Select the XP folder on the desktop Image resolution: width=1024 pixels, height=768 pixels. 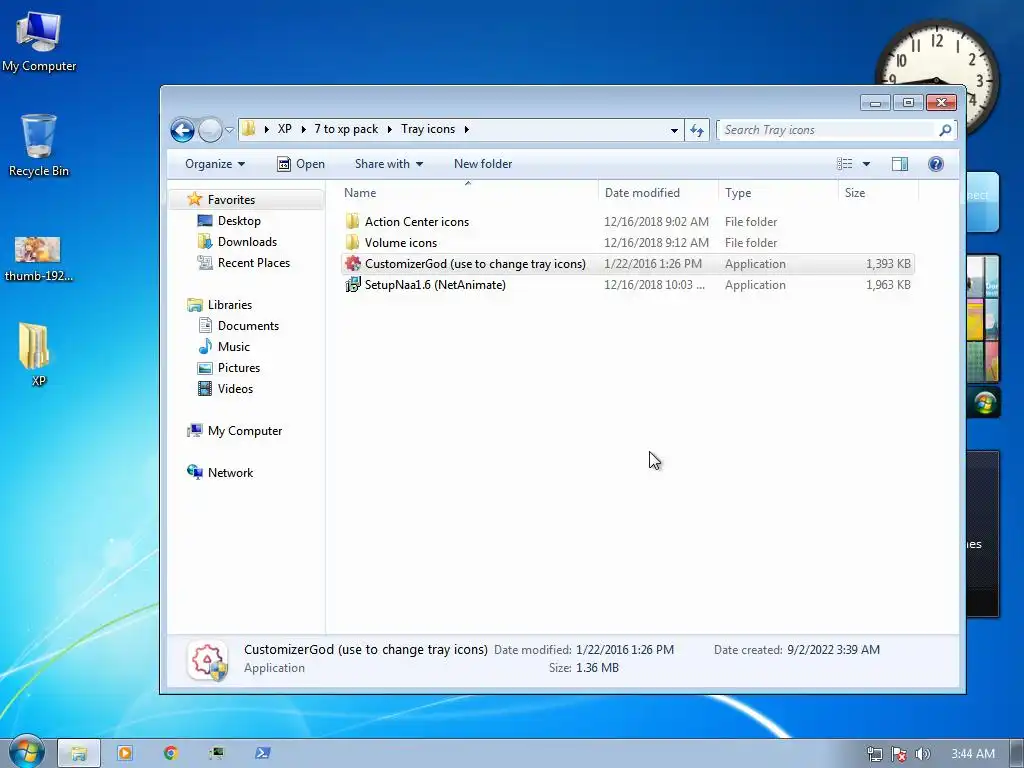34,354
